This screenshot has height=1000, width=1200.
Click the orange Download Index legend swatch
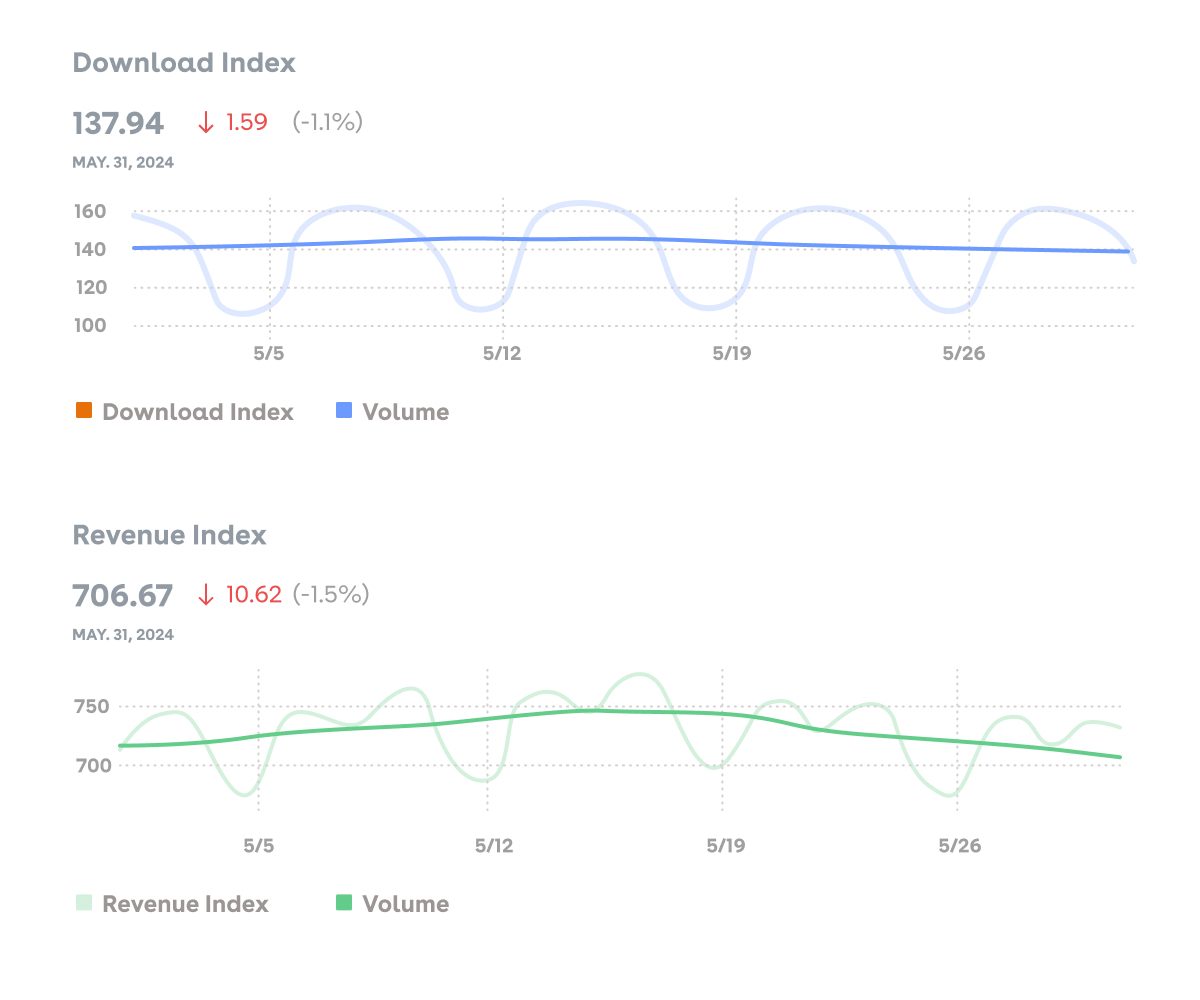tap(84, 411)
